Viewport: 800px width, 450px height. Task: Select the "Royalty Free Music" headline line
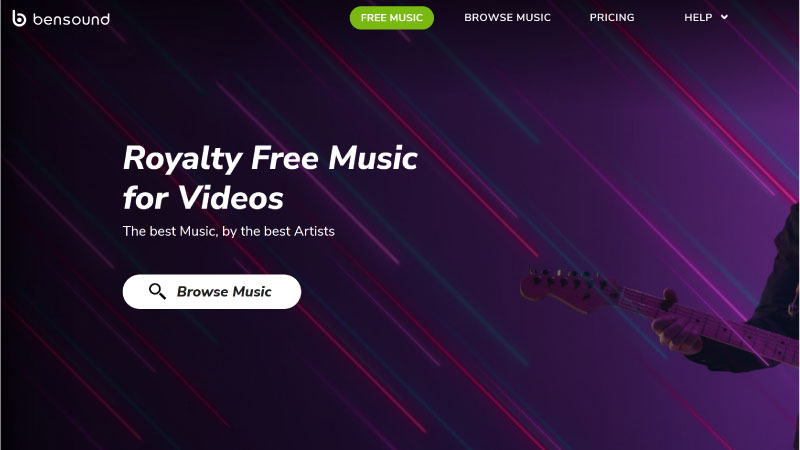270,158
